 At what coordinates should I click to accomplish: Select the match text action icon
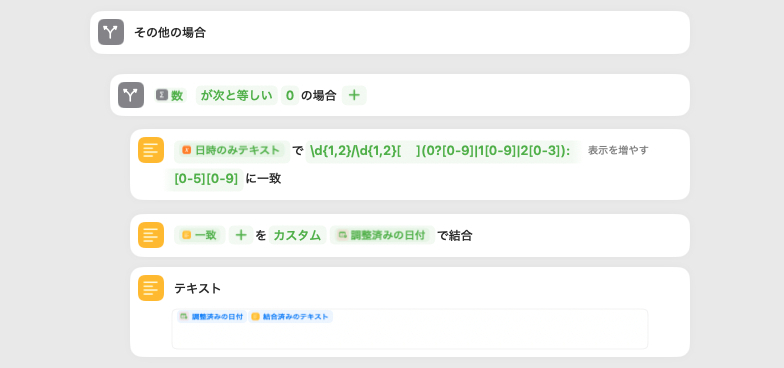[x=151, y=150]
